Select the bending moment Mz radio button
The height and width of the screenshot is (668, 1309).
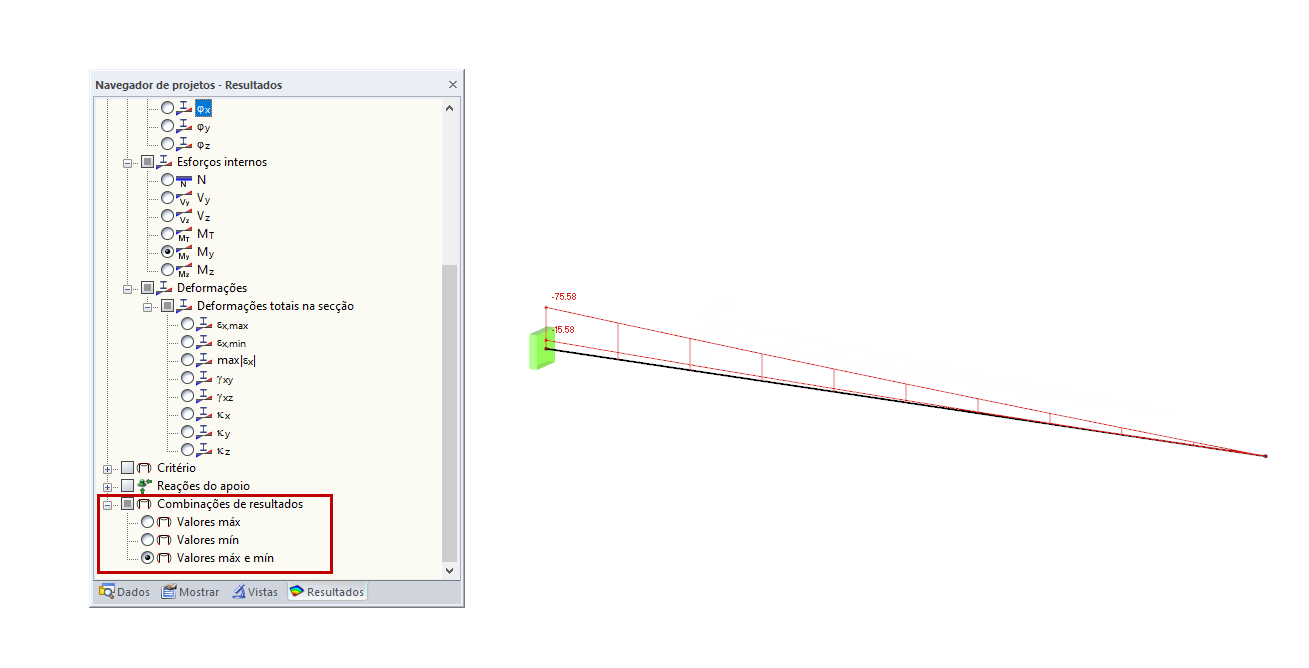167,270
